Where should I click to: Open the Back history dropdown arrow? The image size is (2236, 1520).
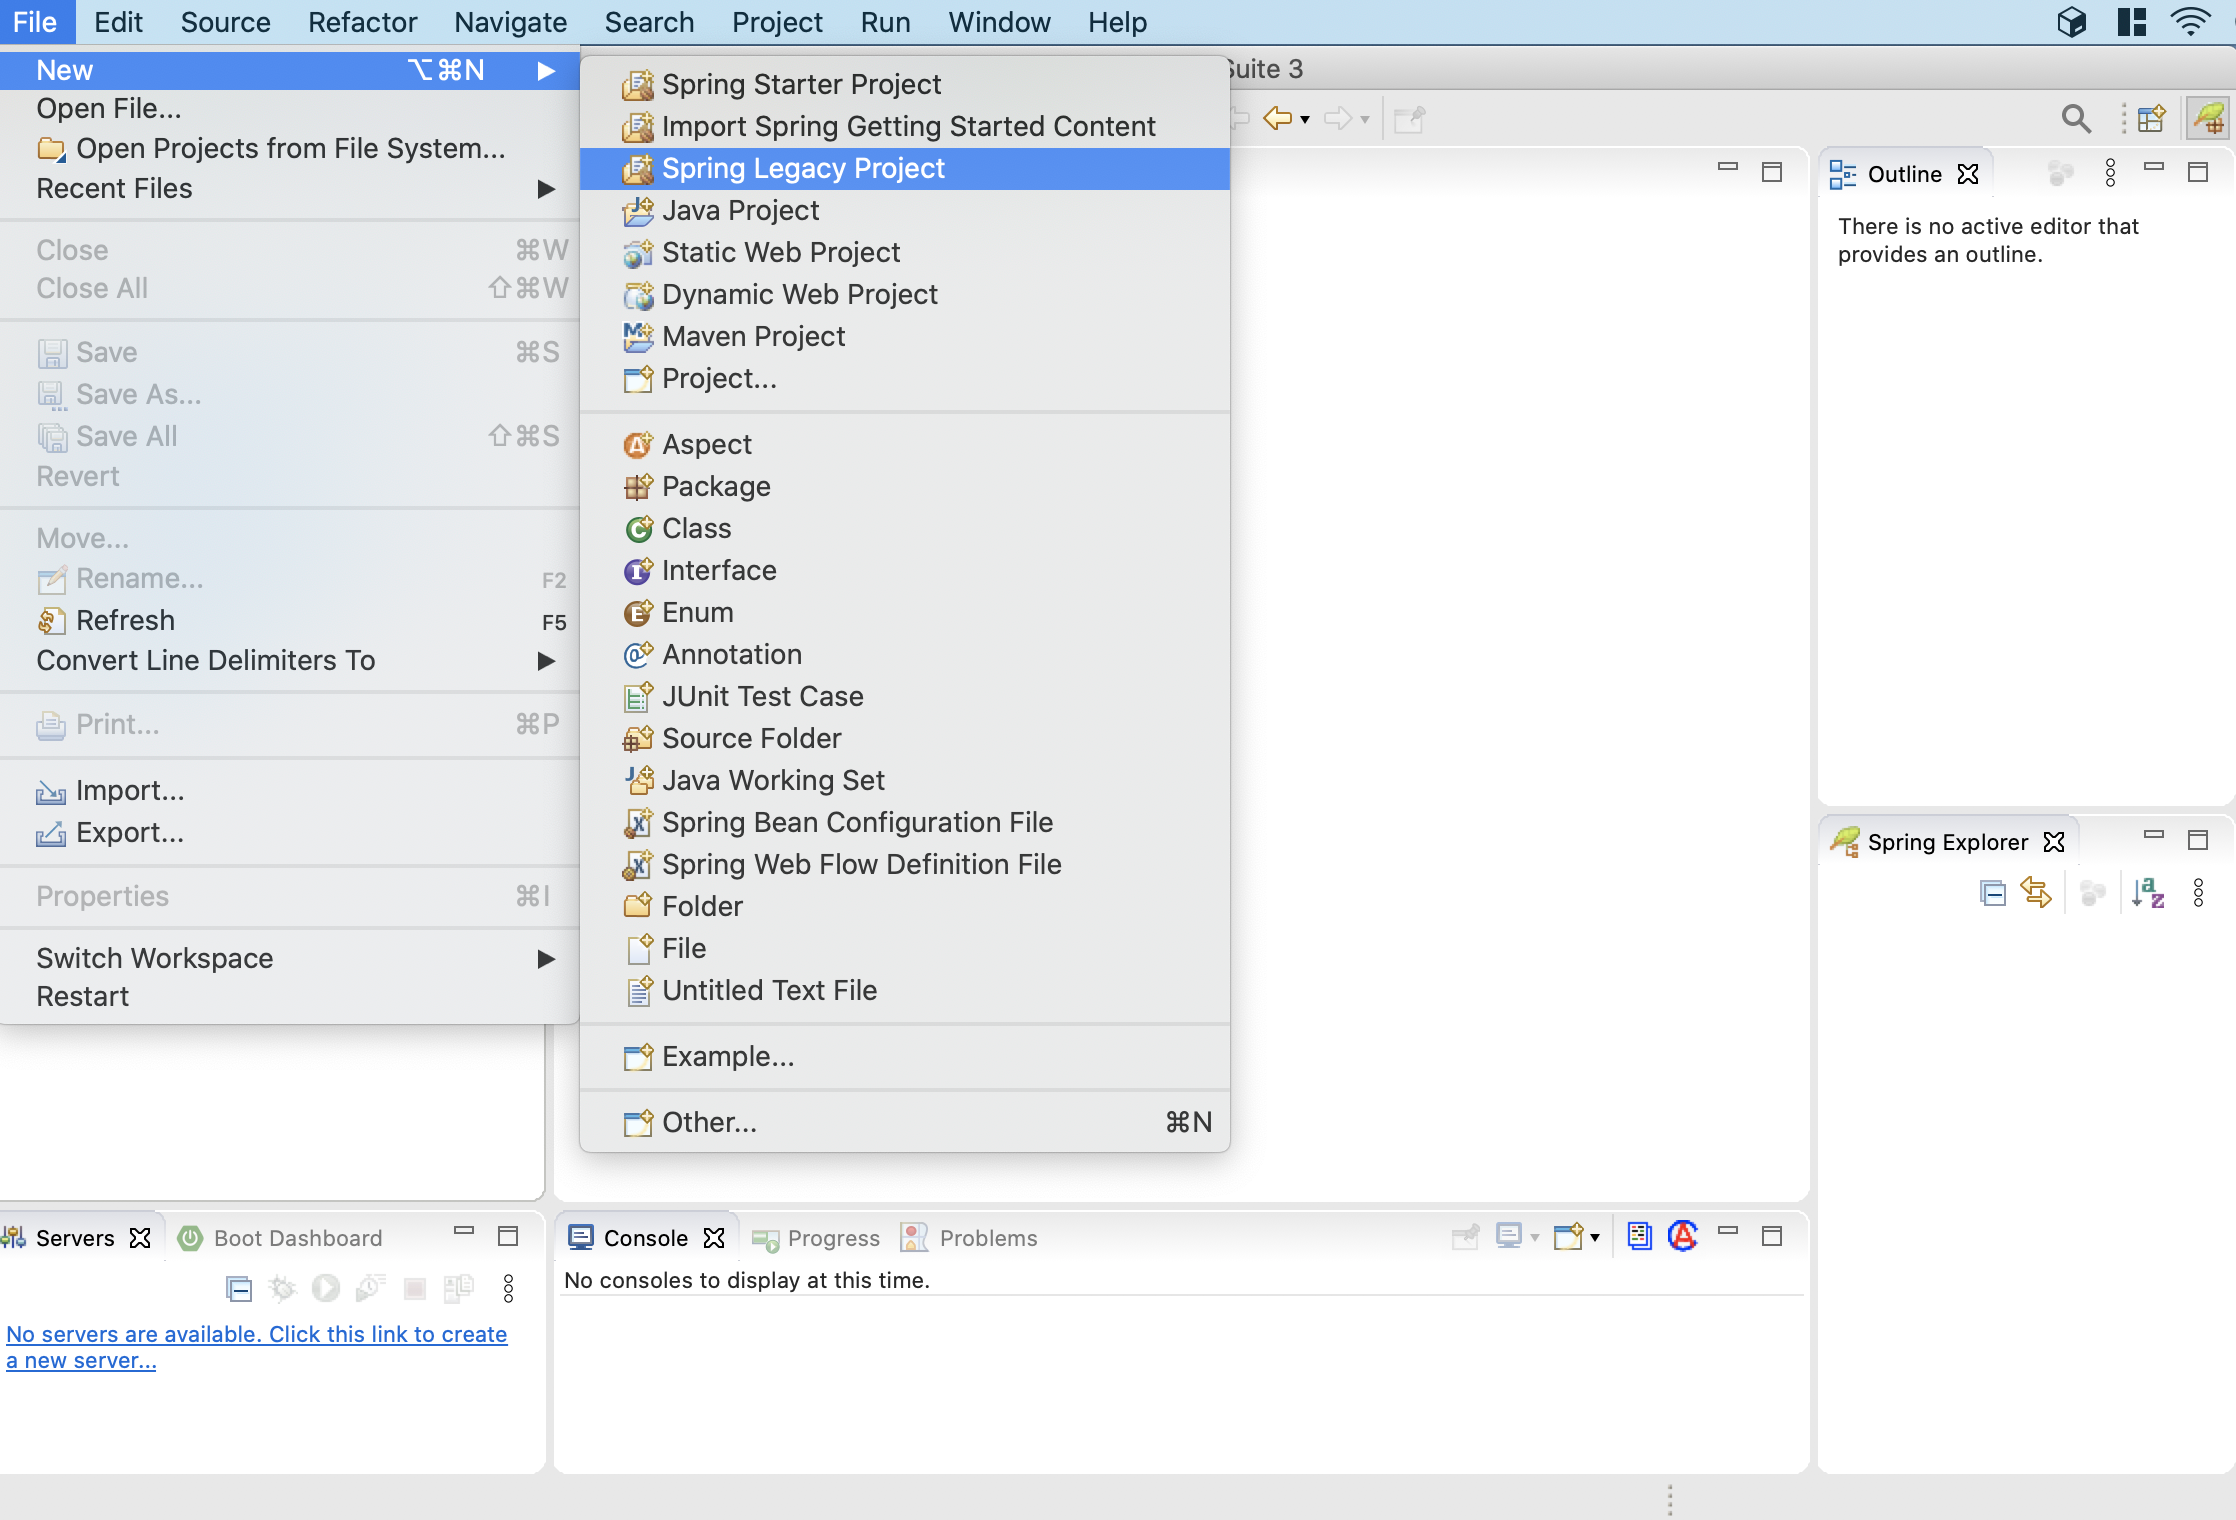[x=1305, y=120]
